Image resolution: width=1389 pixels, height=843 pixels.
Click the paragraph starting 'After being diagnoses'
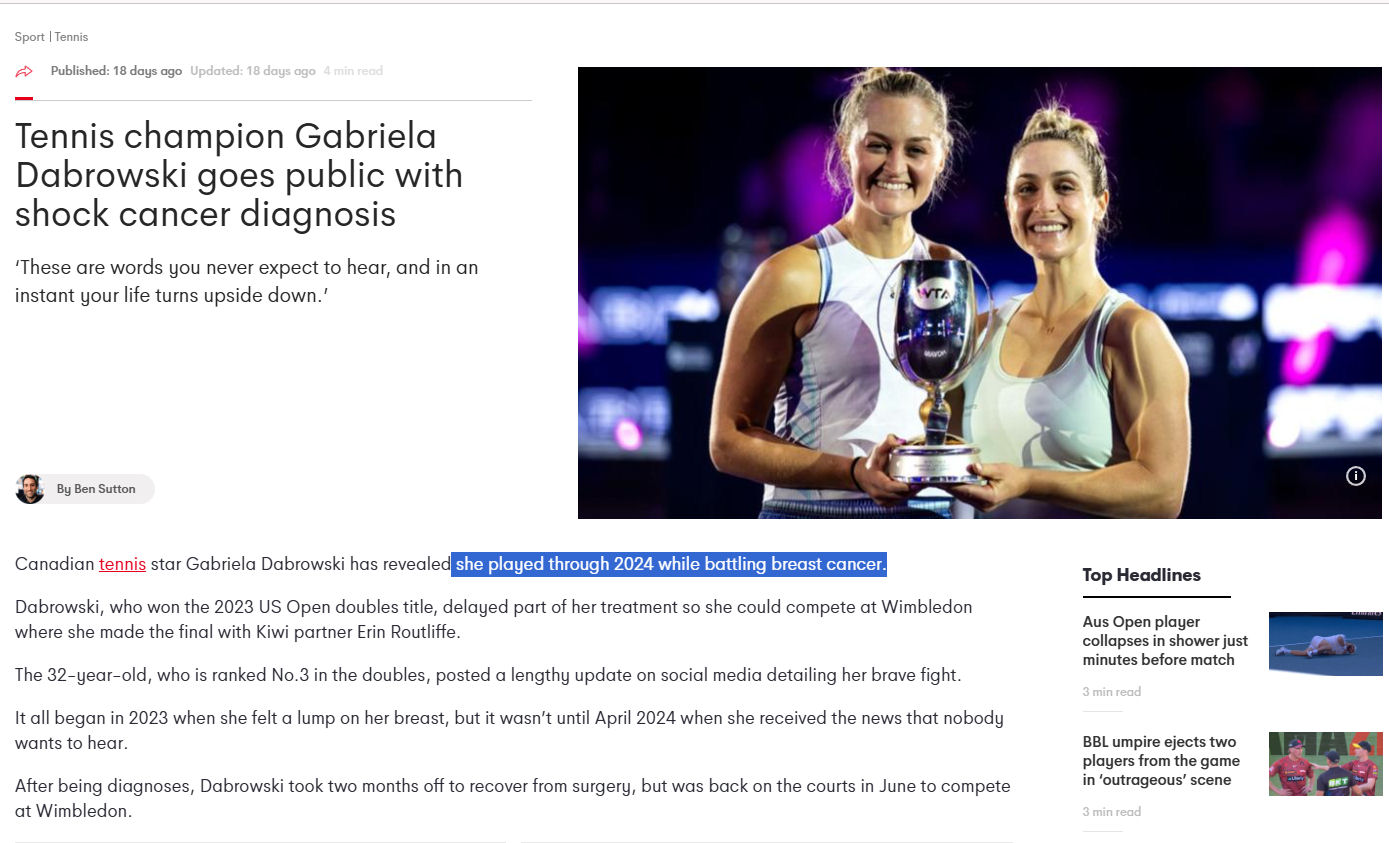coord(512,798)
